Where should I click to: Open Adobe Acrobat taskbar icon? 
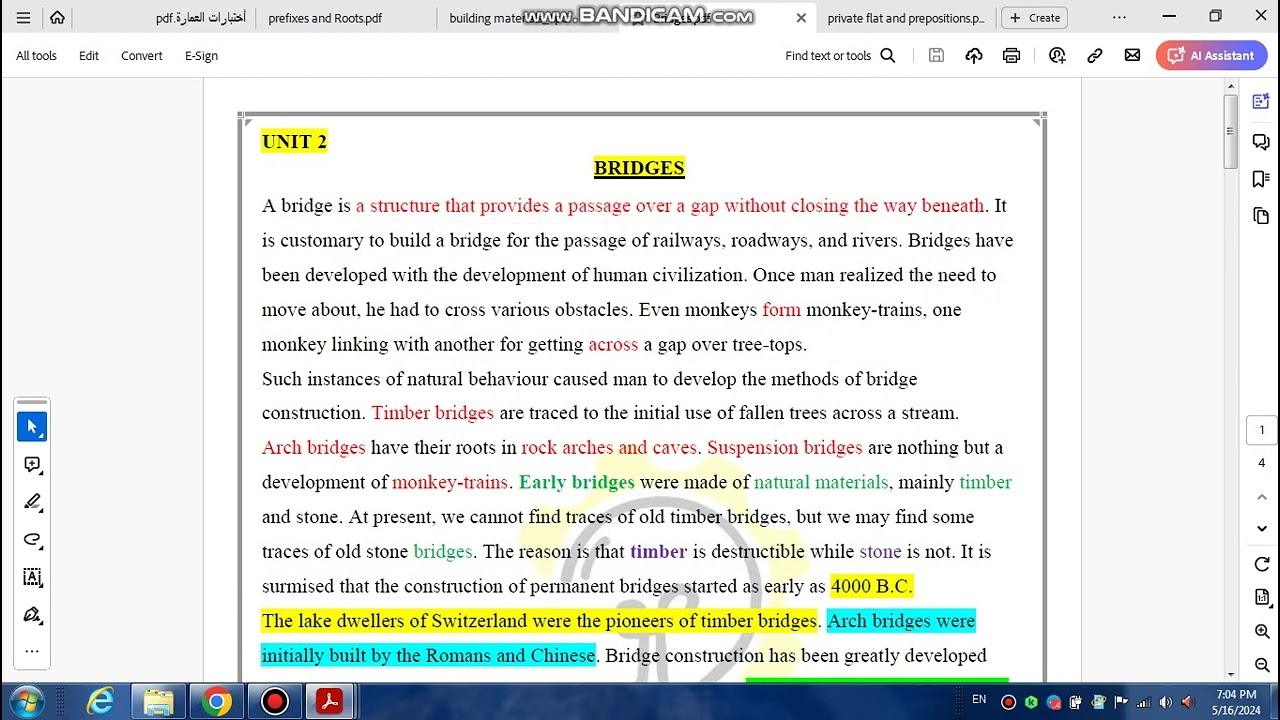point(330,702)
